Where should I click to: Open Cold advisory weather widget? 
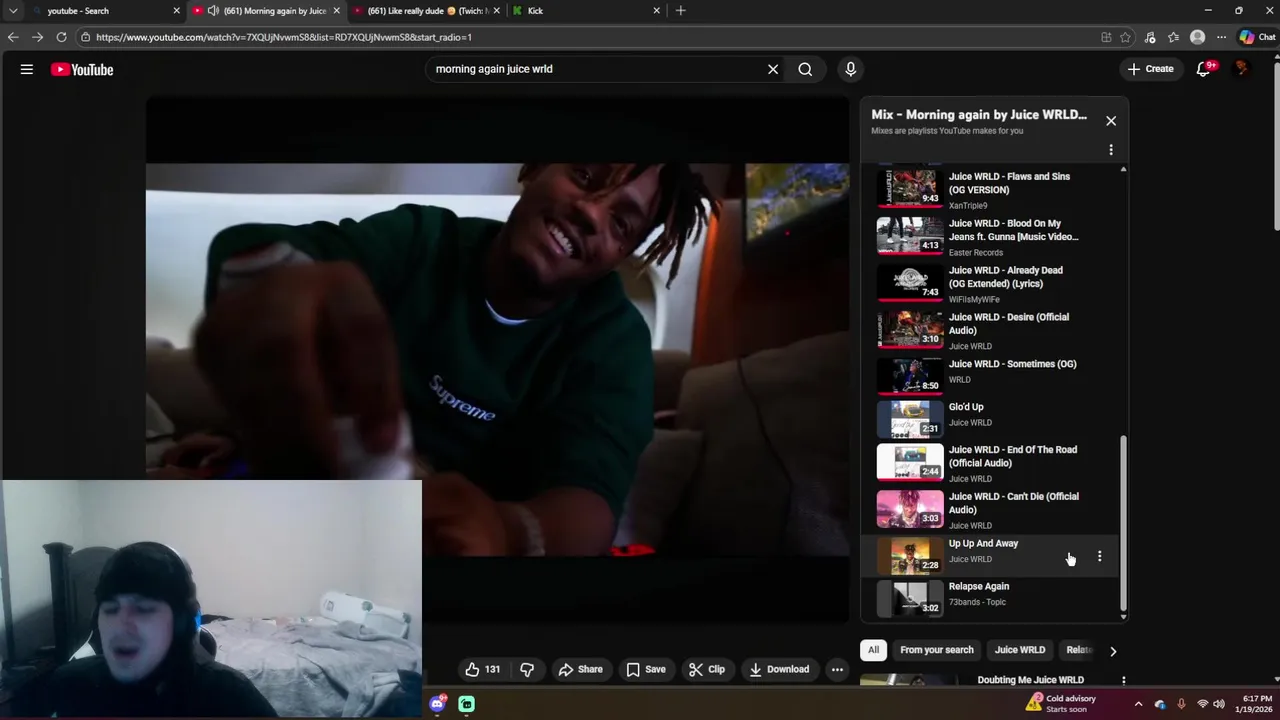pyautogui.click(x=1060, y=704)
